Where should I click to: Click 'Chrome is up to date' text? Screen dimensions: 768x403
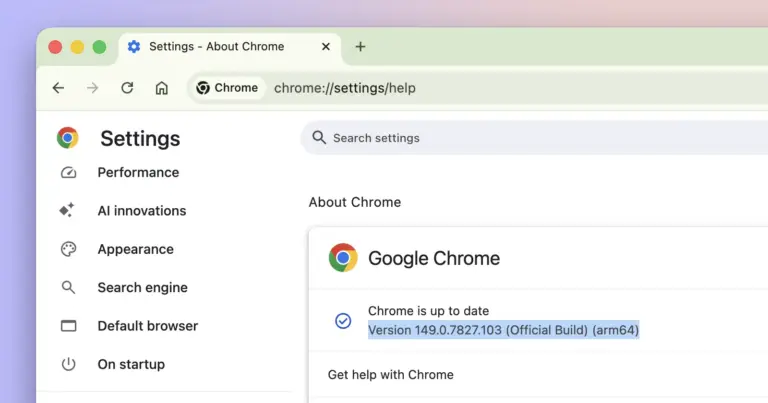(429, 311)
